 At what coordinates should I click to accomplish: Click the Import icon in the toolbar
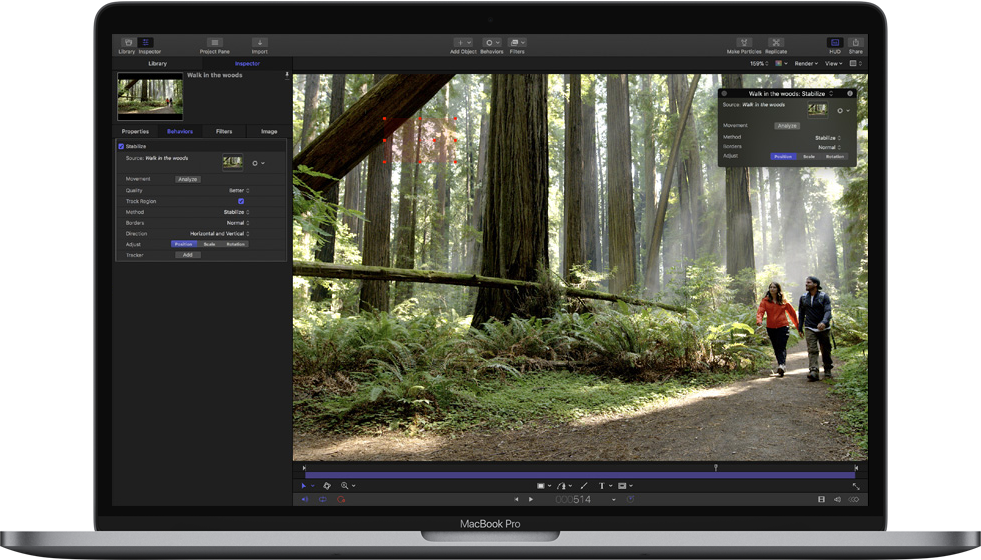(x=259, y=43)
